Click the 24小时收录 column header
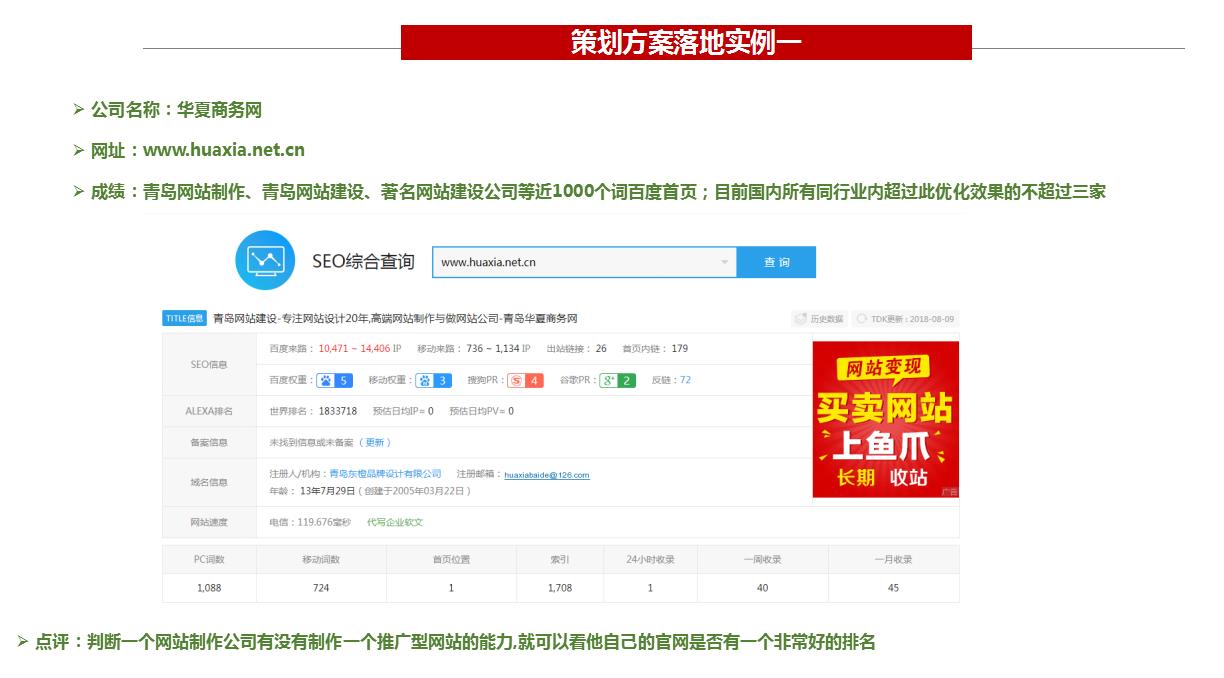Viewport: 1224px width, 678px height. (650, 560)
